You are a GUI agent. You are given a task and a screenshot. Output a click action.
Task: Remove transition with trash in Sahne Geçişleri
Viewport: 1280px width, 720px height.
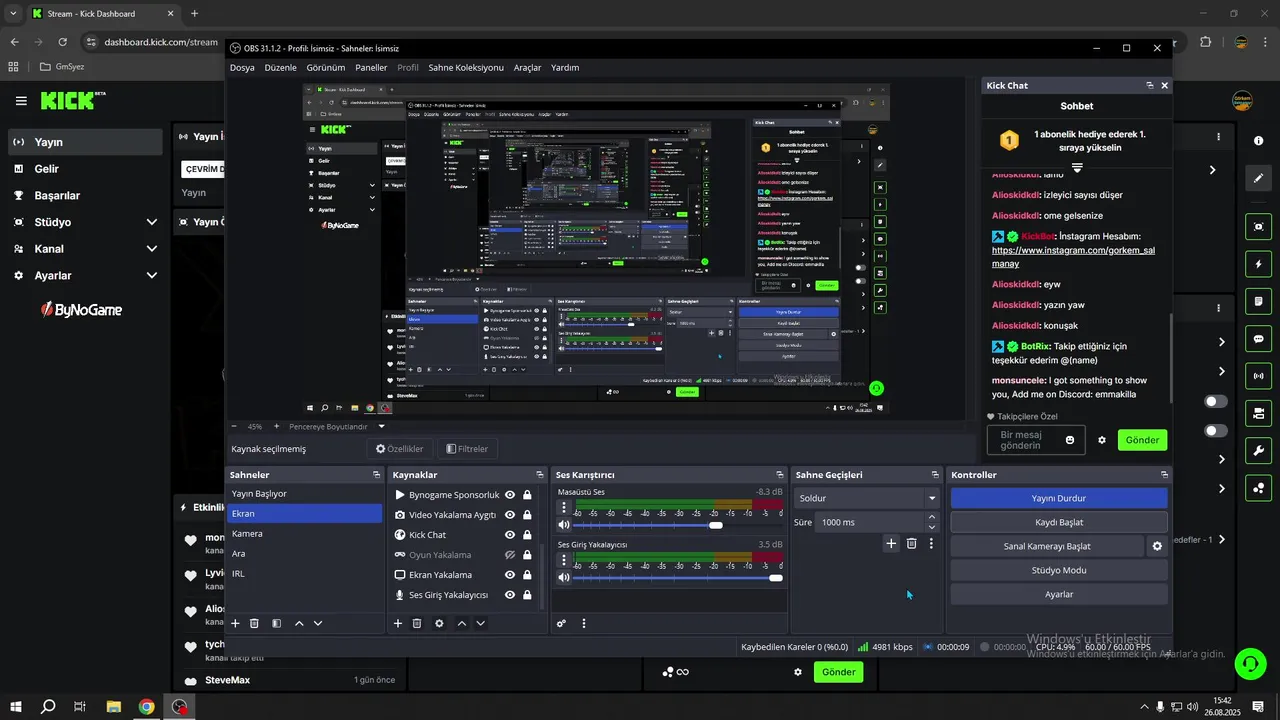[911, 543]
